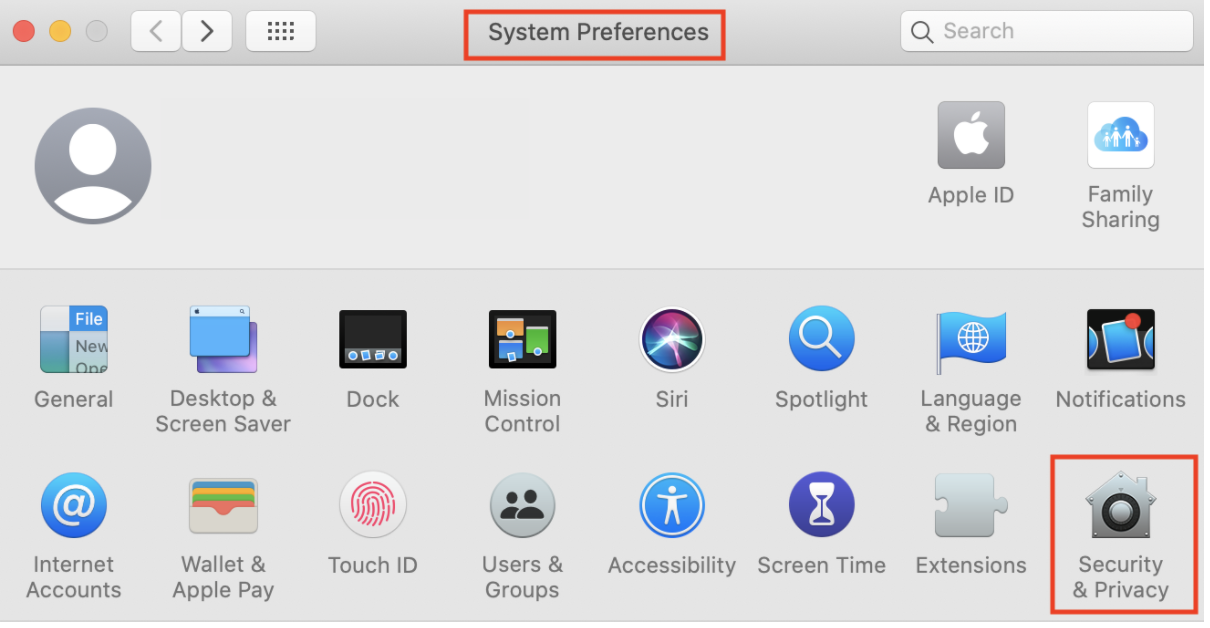The height and width of the screenshot is (628, 1210).
Task: Open Screen Time settings
Action: tap(821, 507)
